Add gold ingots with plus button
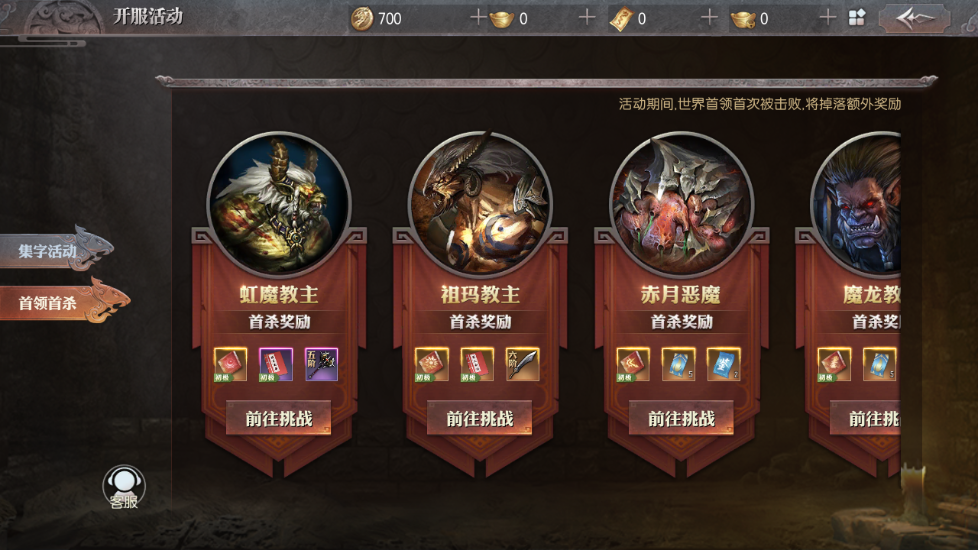Viewport: 978px width, 550px height. (586, 17)
